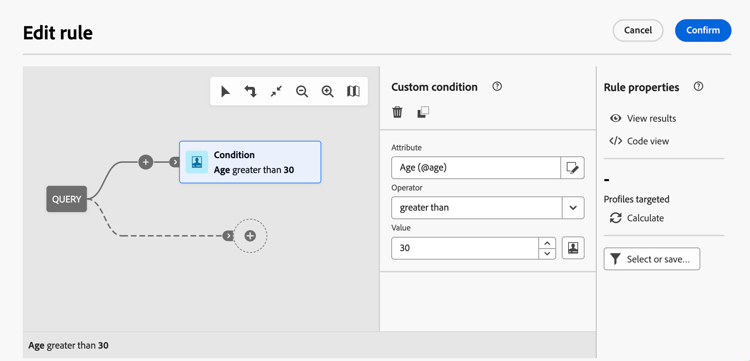Confirm the rule changes
The width and height of the screenshot is (750, 361).
(703, 30)
